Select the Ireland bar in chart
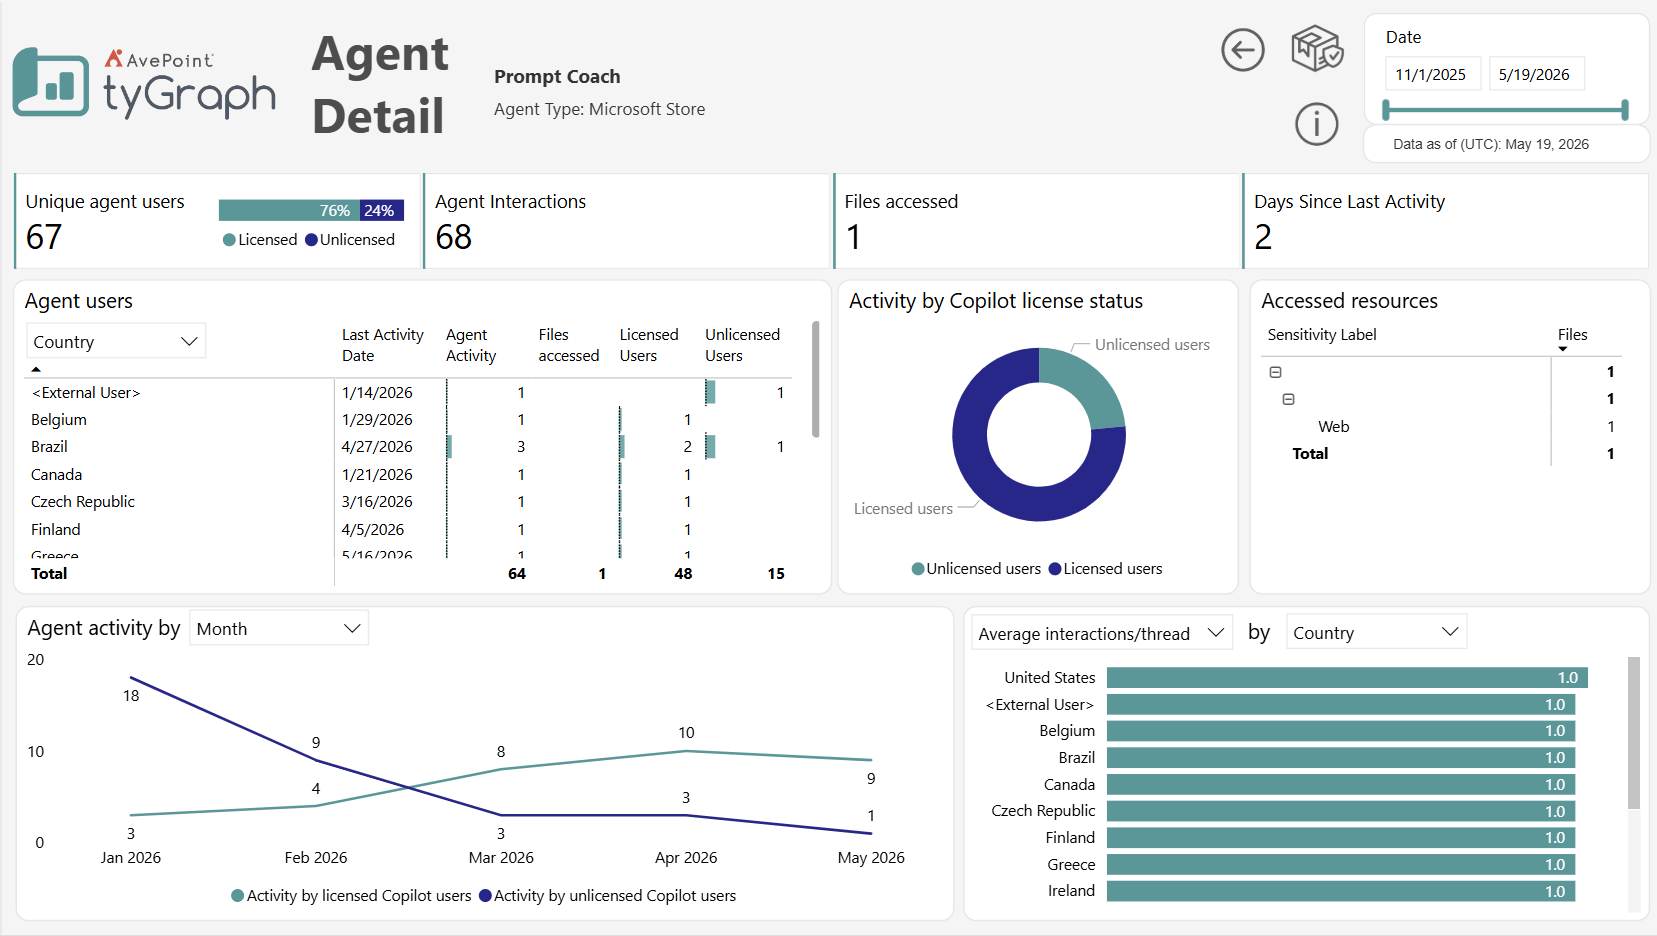This screenshot has height=936, width=1657. [1341, 891]
